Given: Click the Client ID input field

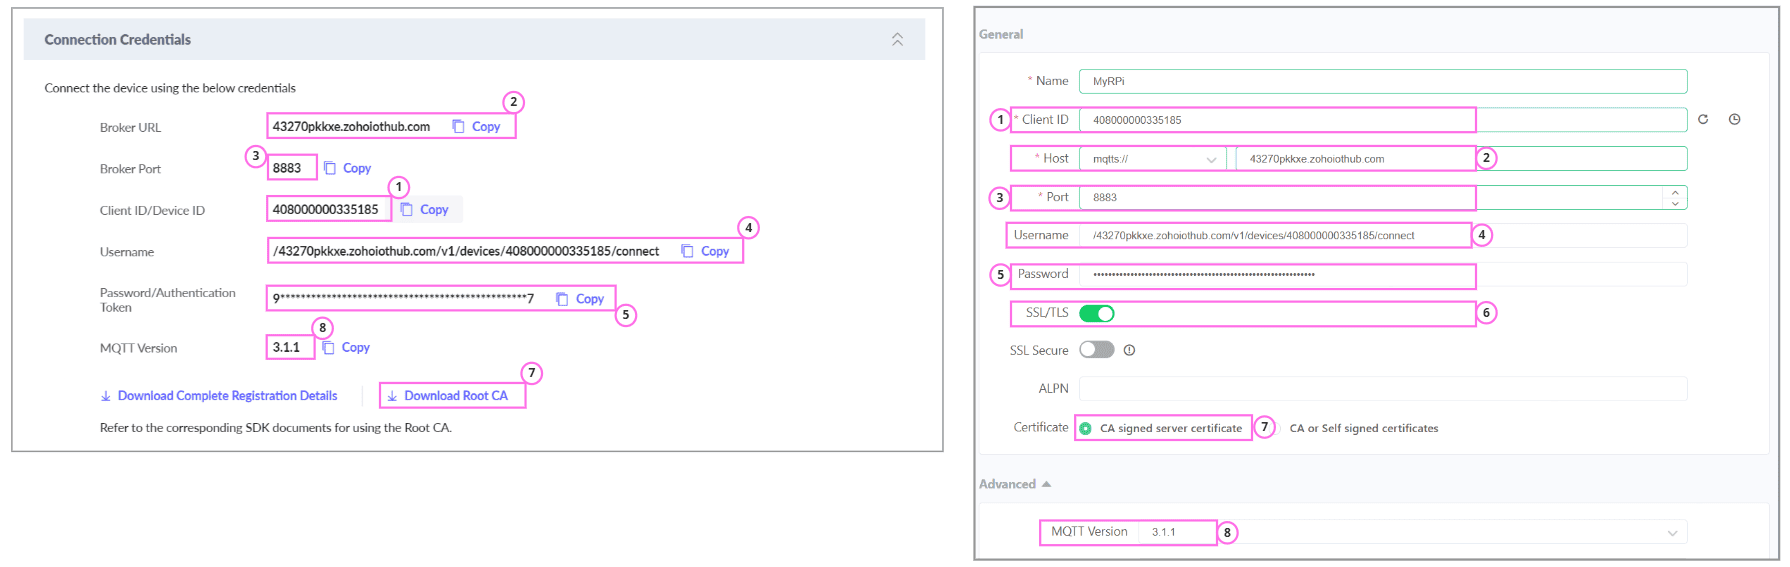Looking at the screenshot, I should click(1383, 120).
